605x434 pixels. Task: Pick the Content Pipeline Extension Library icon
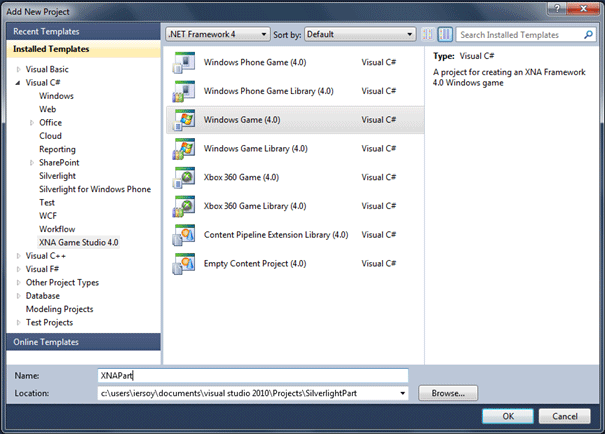pos(184,235)
